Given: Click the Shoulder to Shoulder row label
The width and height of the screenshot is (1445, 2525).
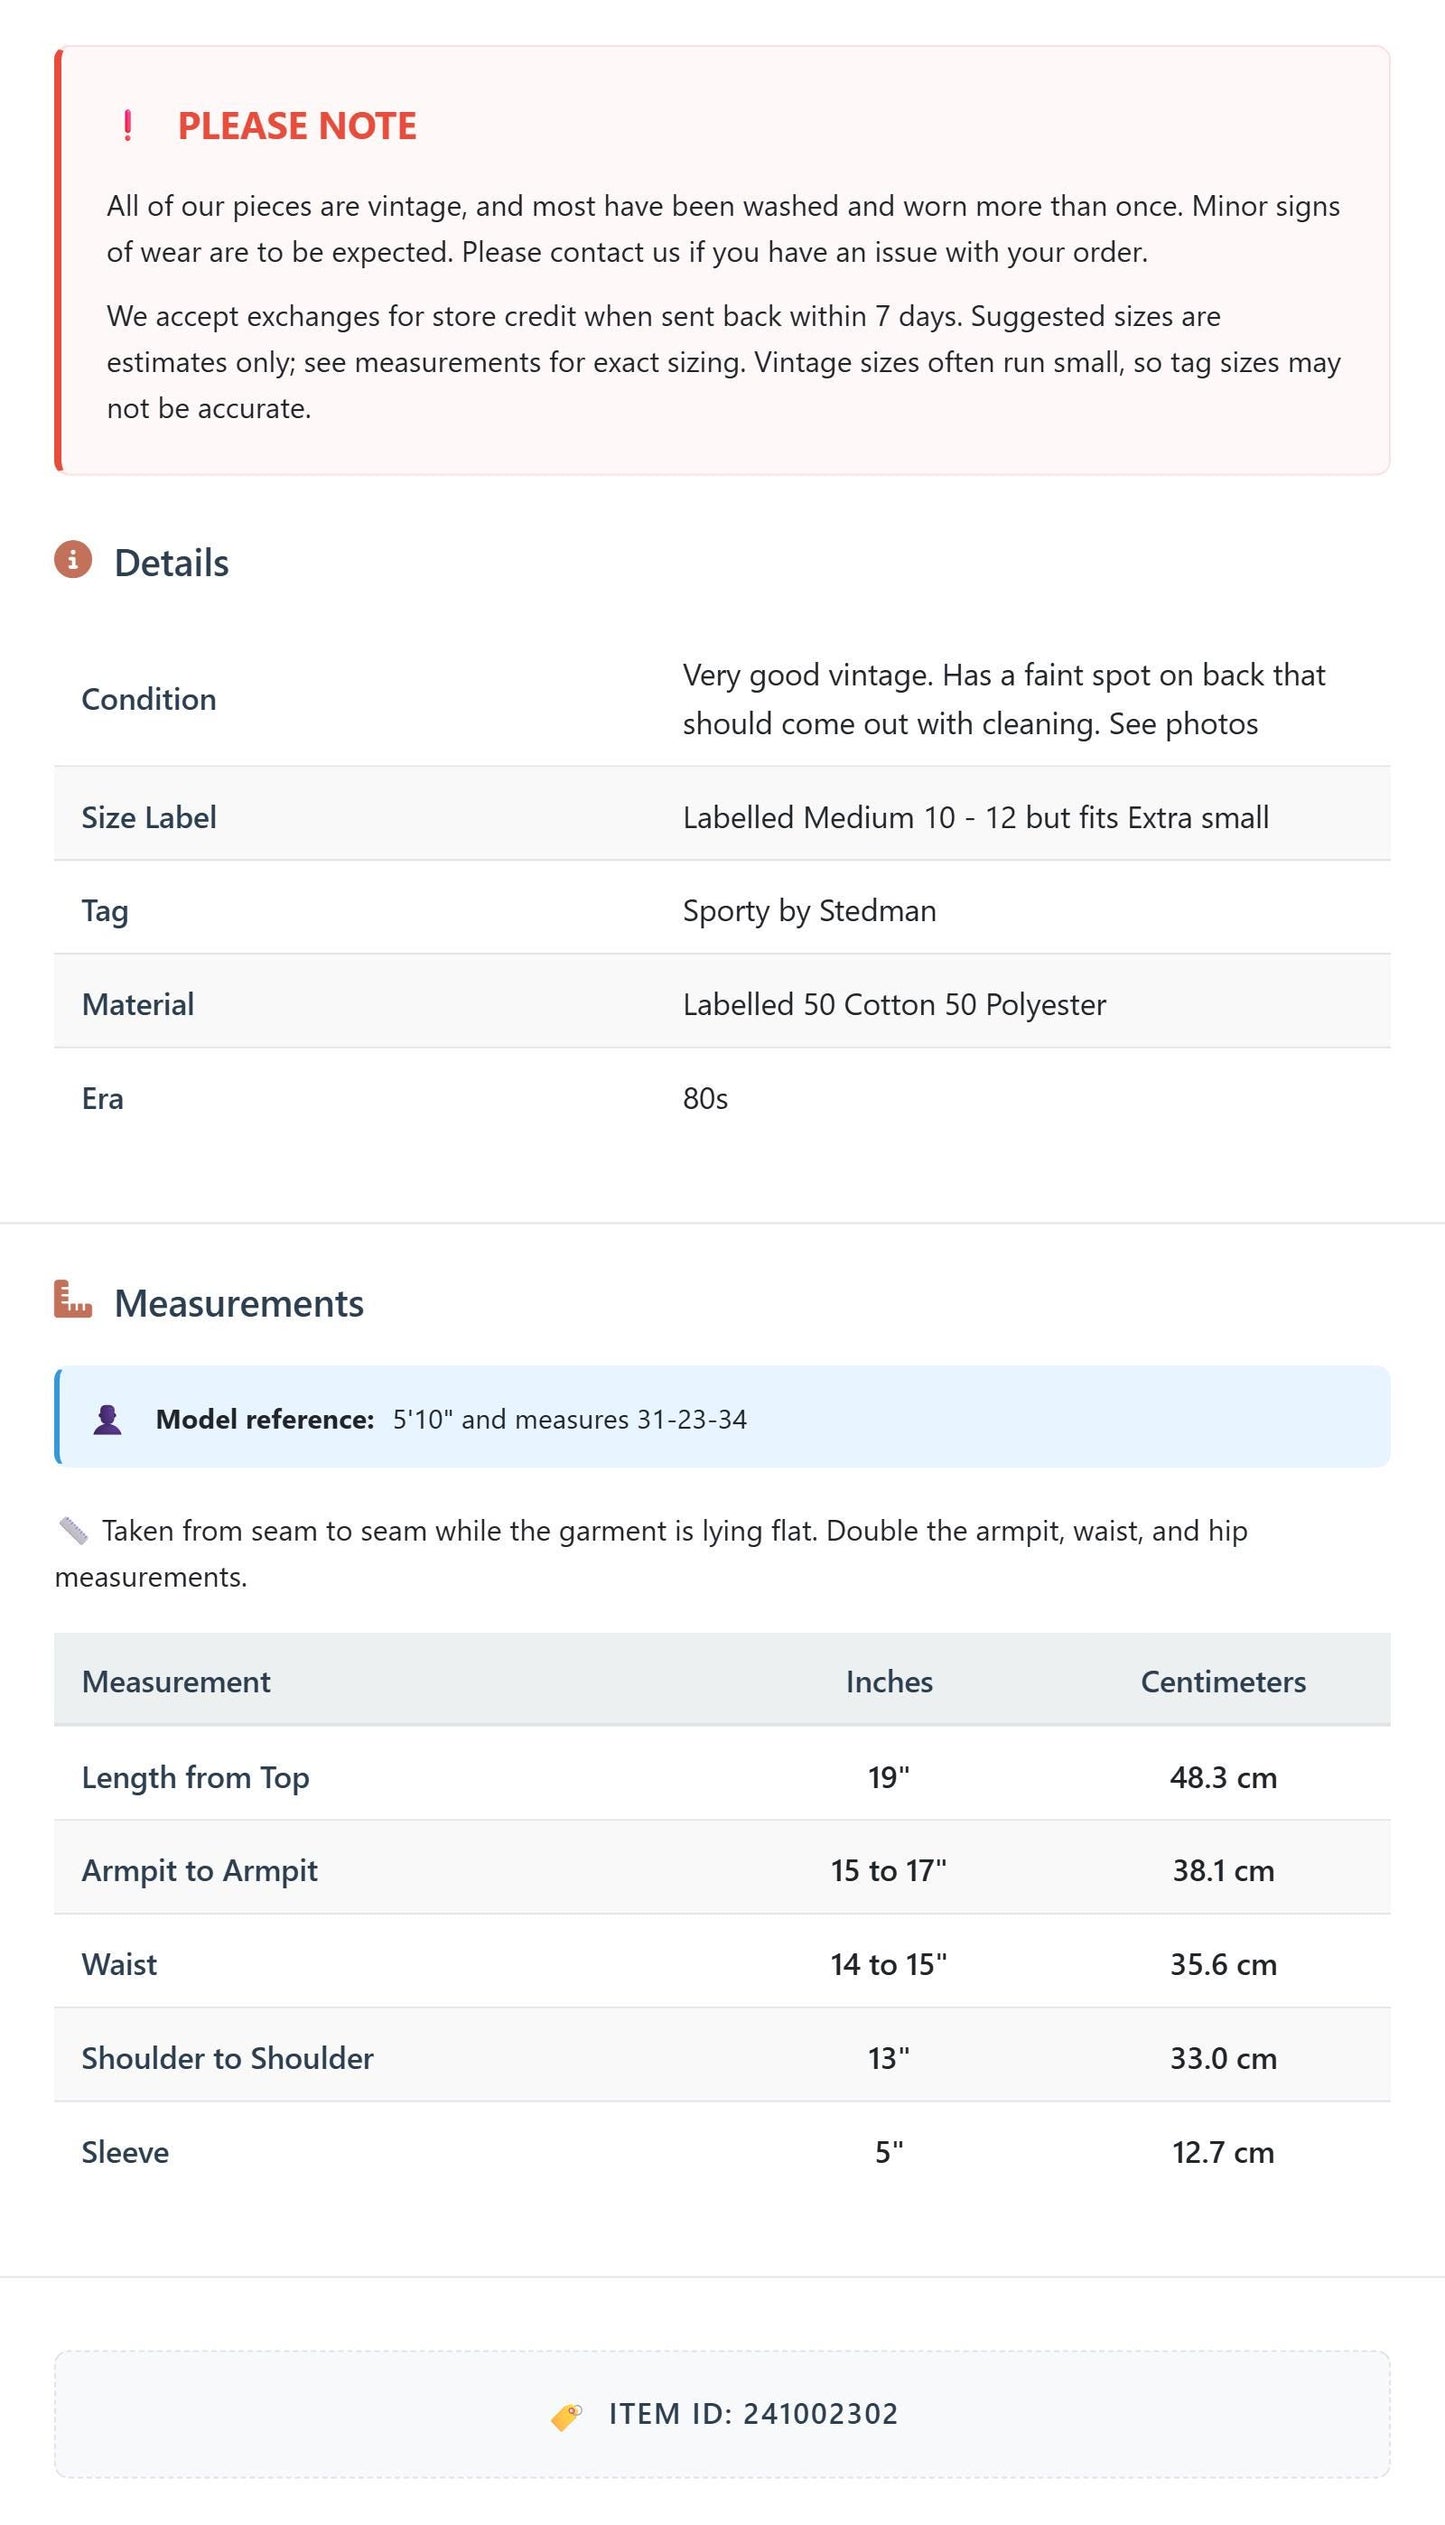Looking at the screenshot, I should (227, 2058).
